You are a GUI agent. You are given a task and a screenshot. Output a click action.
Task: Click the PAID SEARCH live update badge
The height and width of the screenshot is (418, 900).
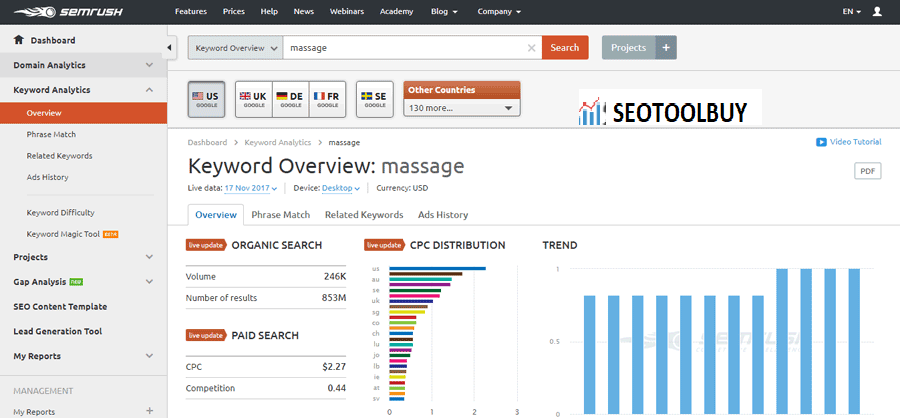click(206, 335)
